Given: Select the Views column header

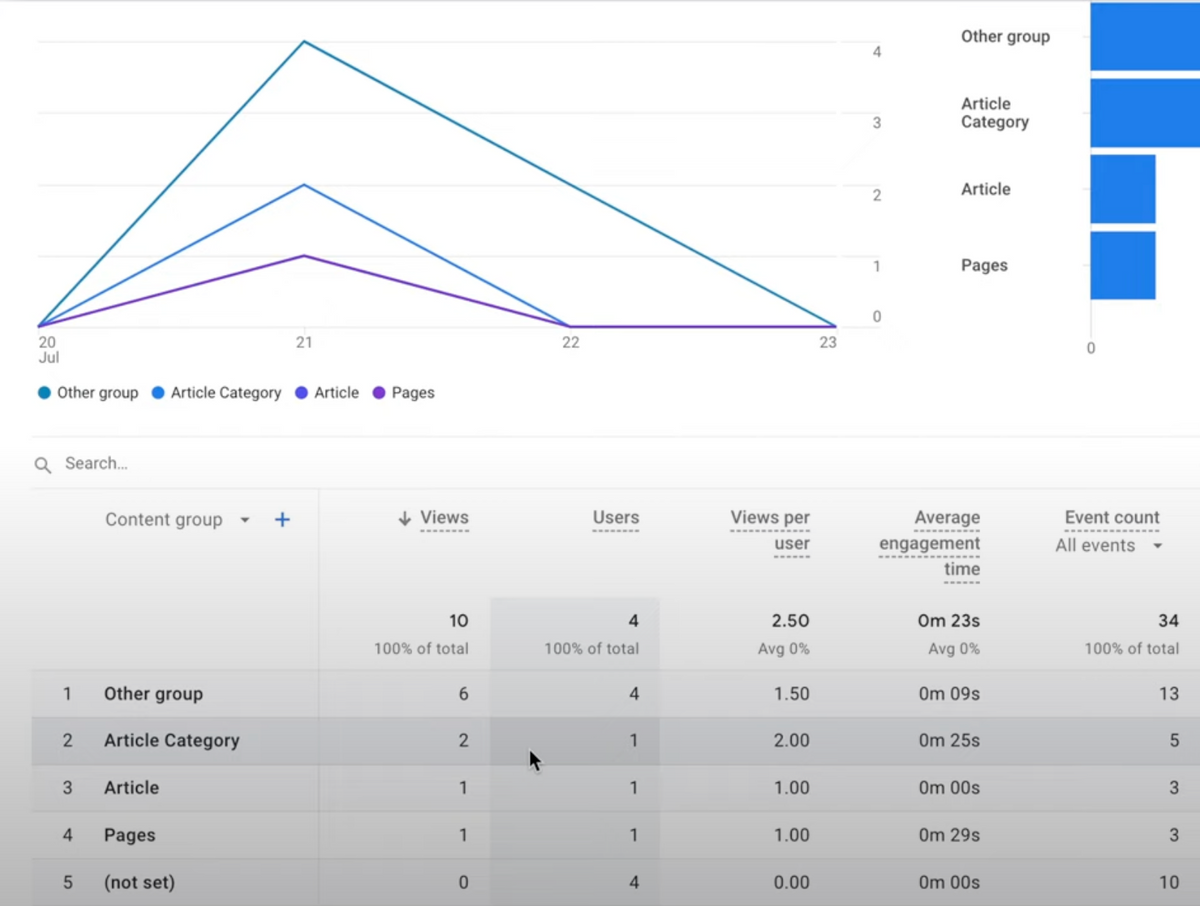Looking at the screenshot, I should coord(444,518).
